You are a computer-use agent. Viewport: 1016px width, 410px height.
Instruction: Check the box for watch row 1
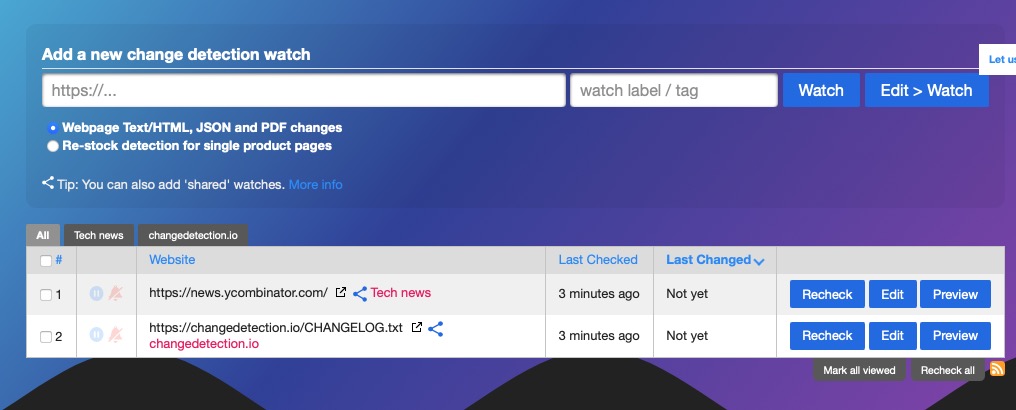point(46,295)
